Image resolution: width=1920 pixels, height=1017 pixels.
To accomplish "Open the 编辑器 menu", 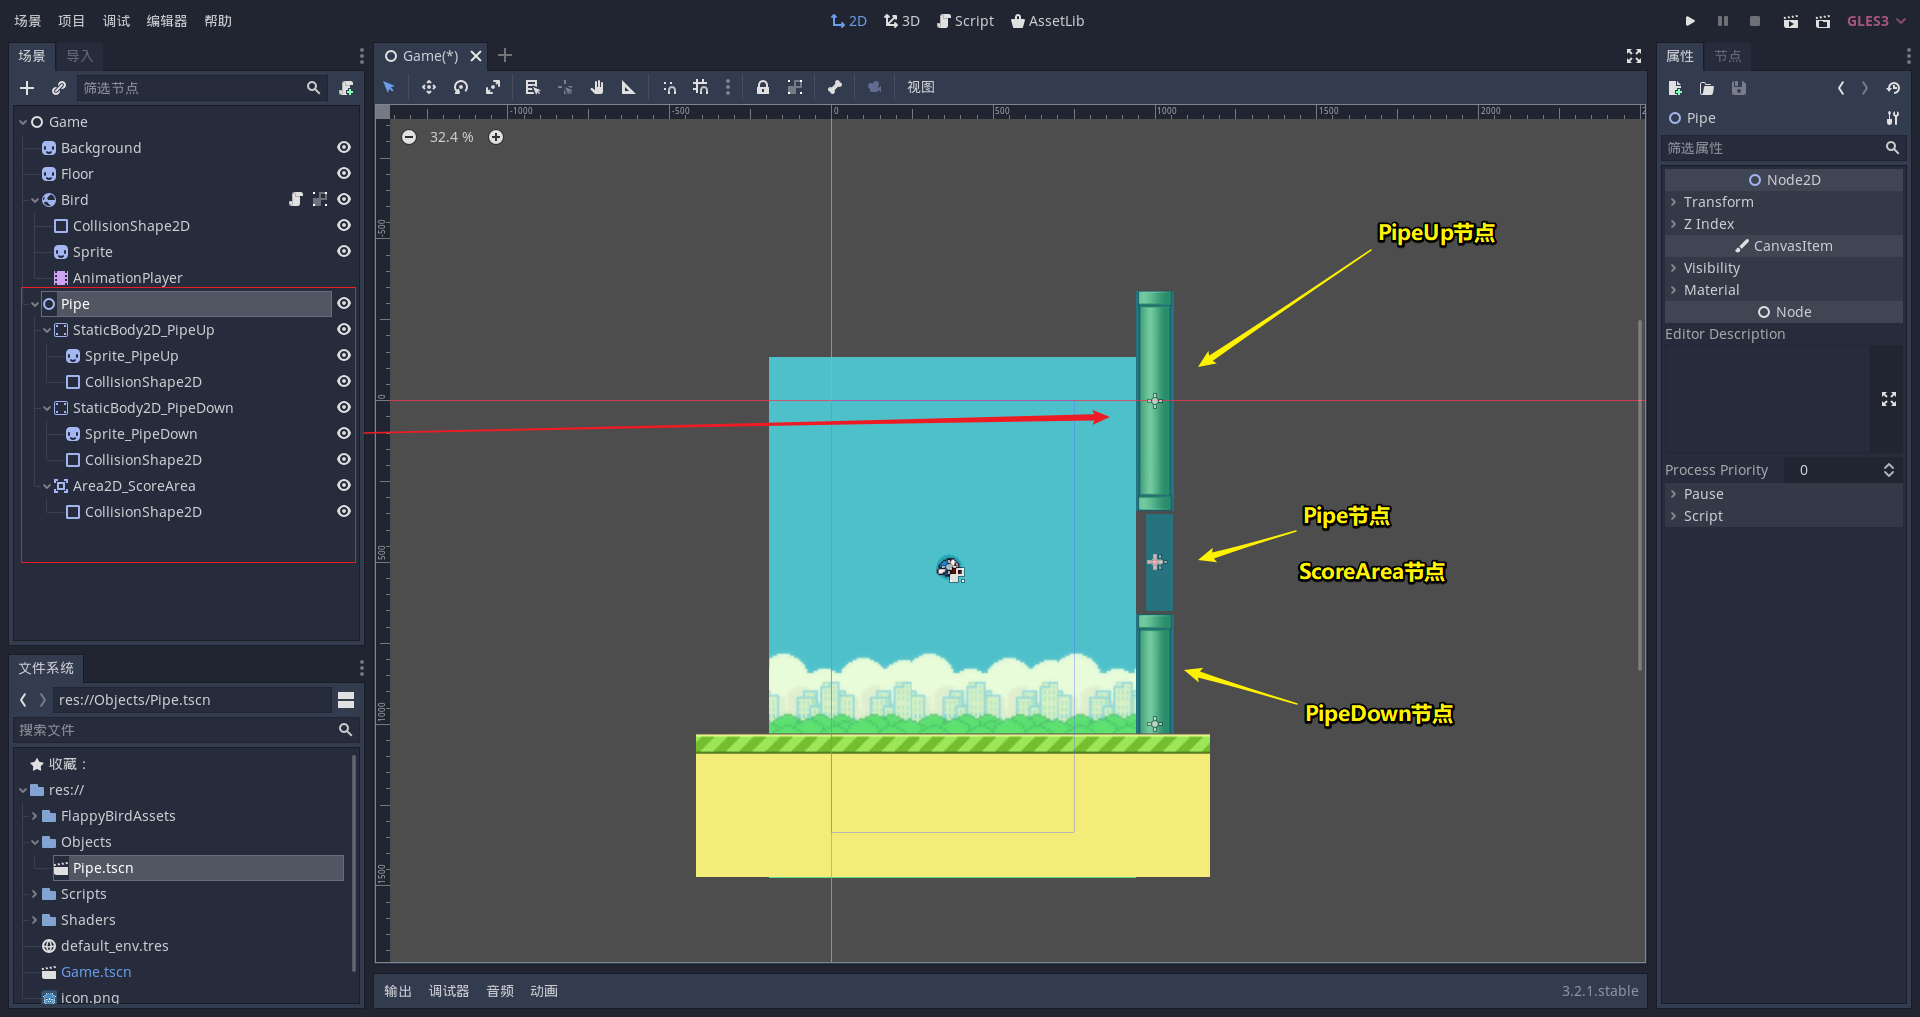I will pos(167,21).
